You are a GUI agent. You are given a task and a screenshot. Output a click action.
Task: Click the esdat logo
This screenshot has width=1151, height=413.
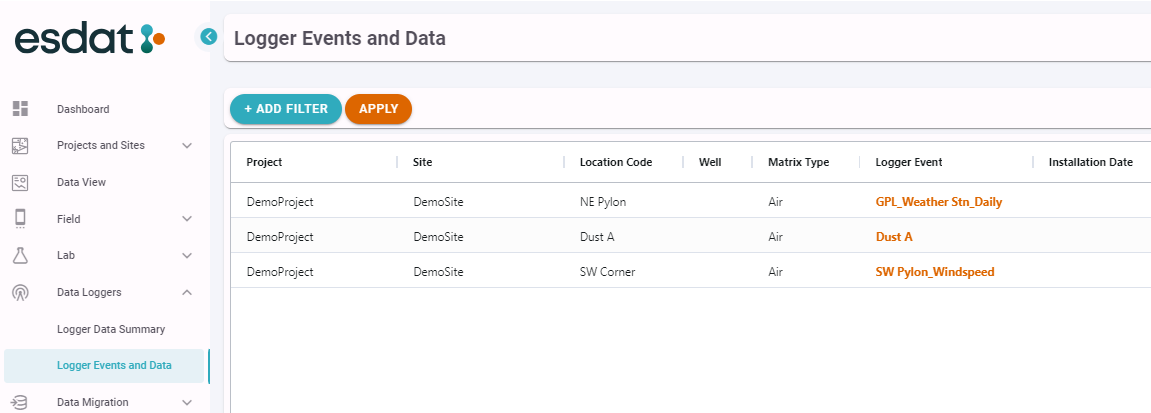[90, 38]
